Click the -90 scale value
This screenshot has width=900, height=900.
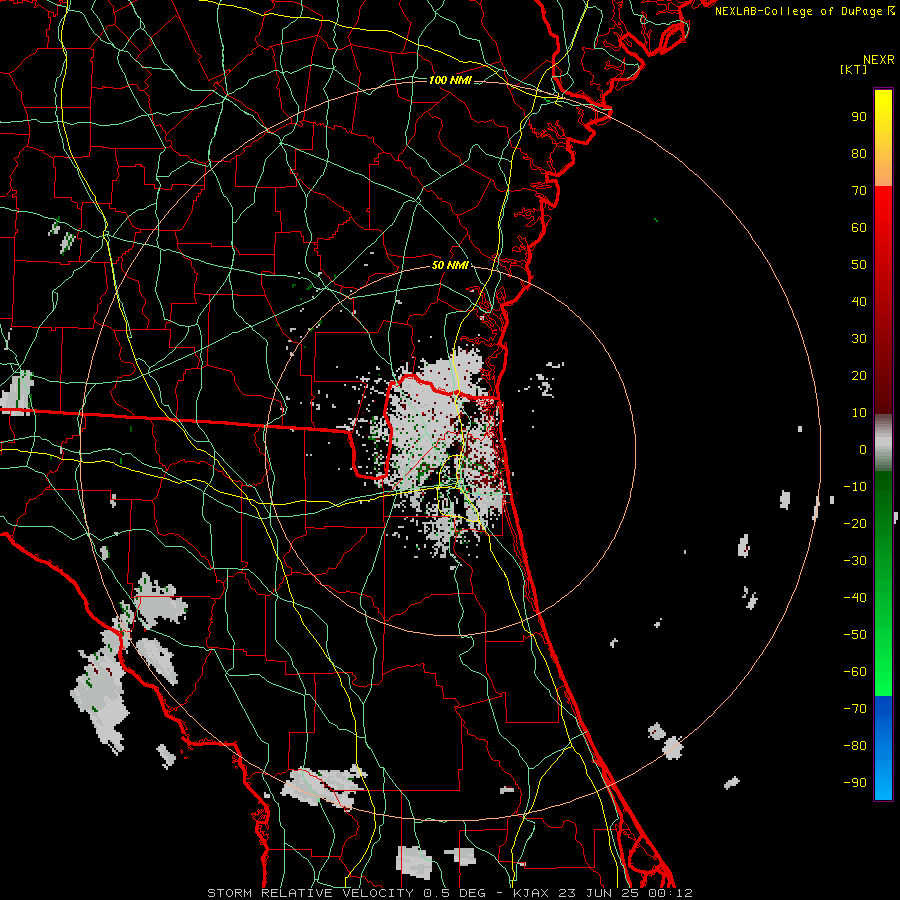point(855,783)
